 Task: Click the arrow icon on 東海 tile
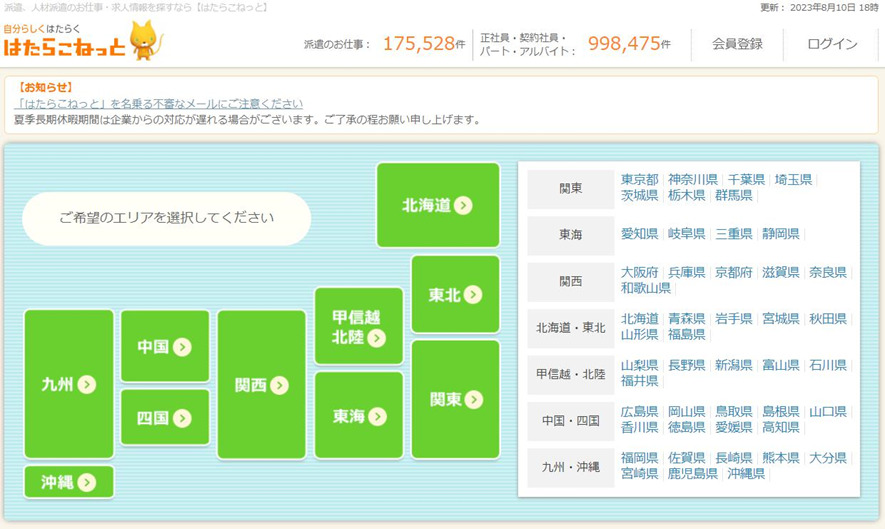pos(377,417)
